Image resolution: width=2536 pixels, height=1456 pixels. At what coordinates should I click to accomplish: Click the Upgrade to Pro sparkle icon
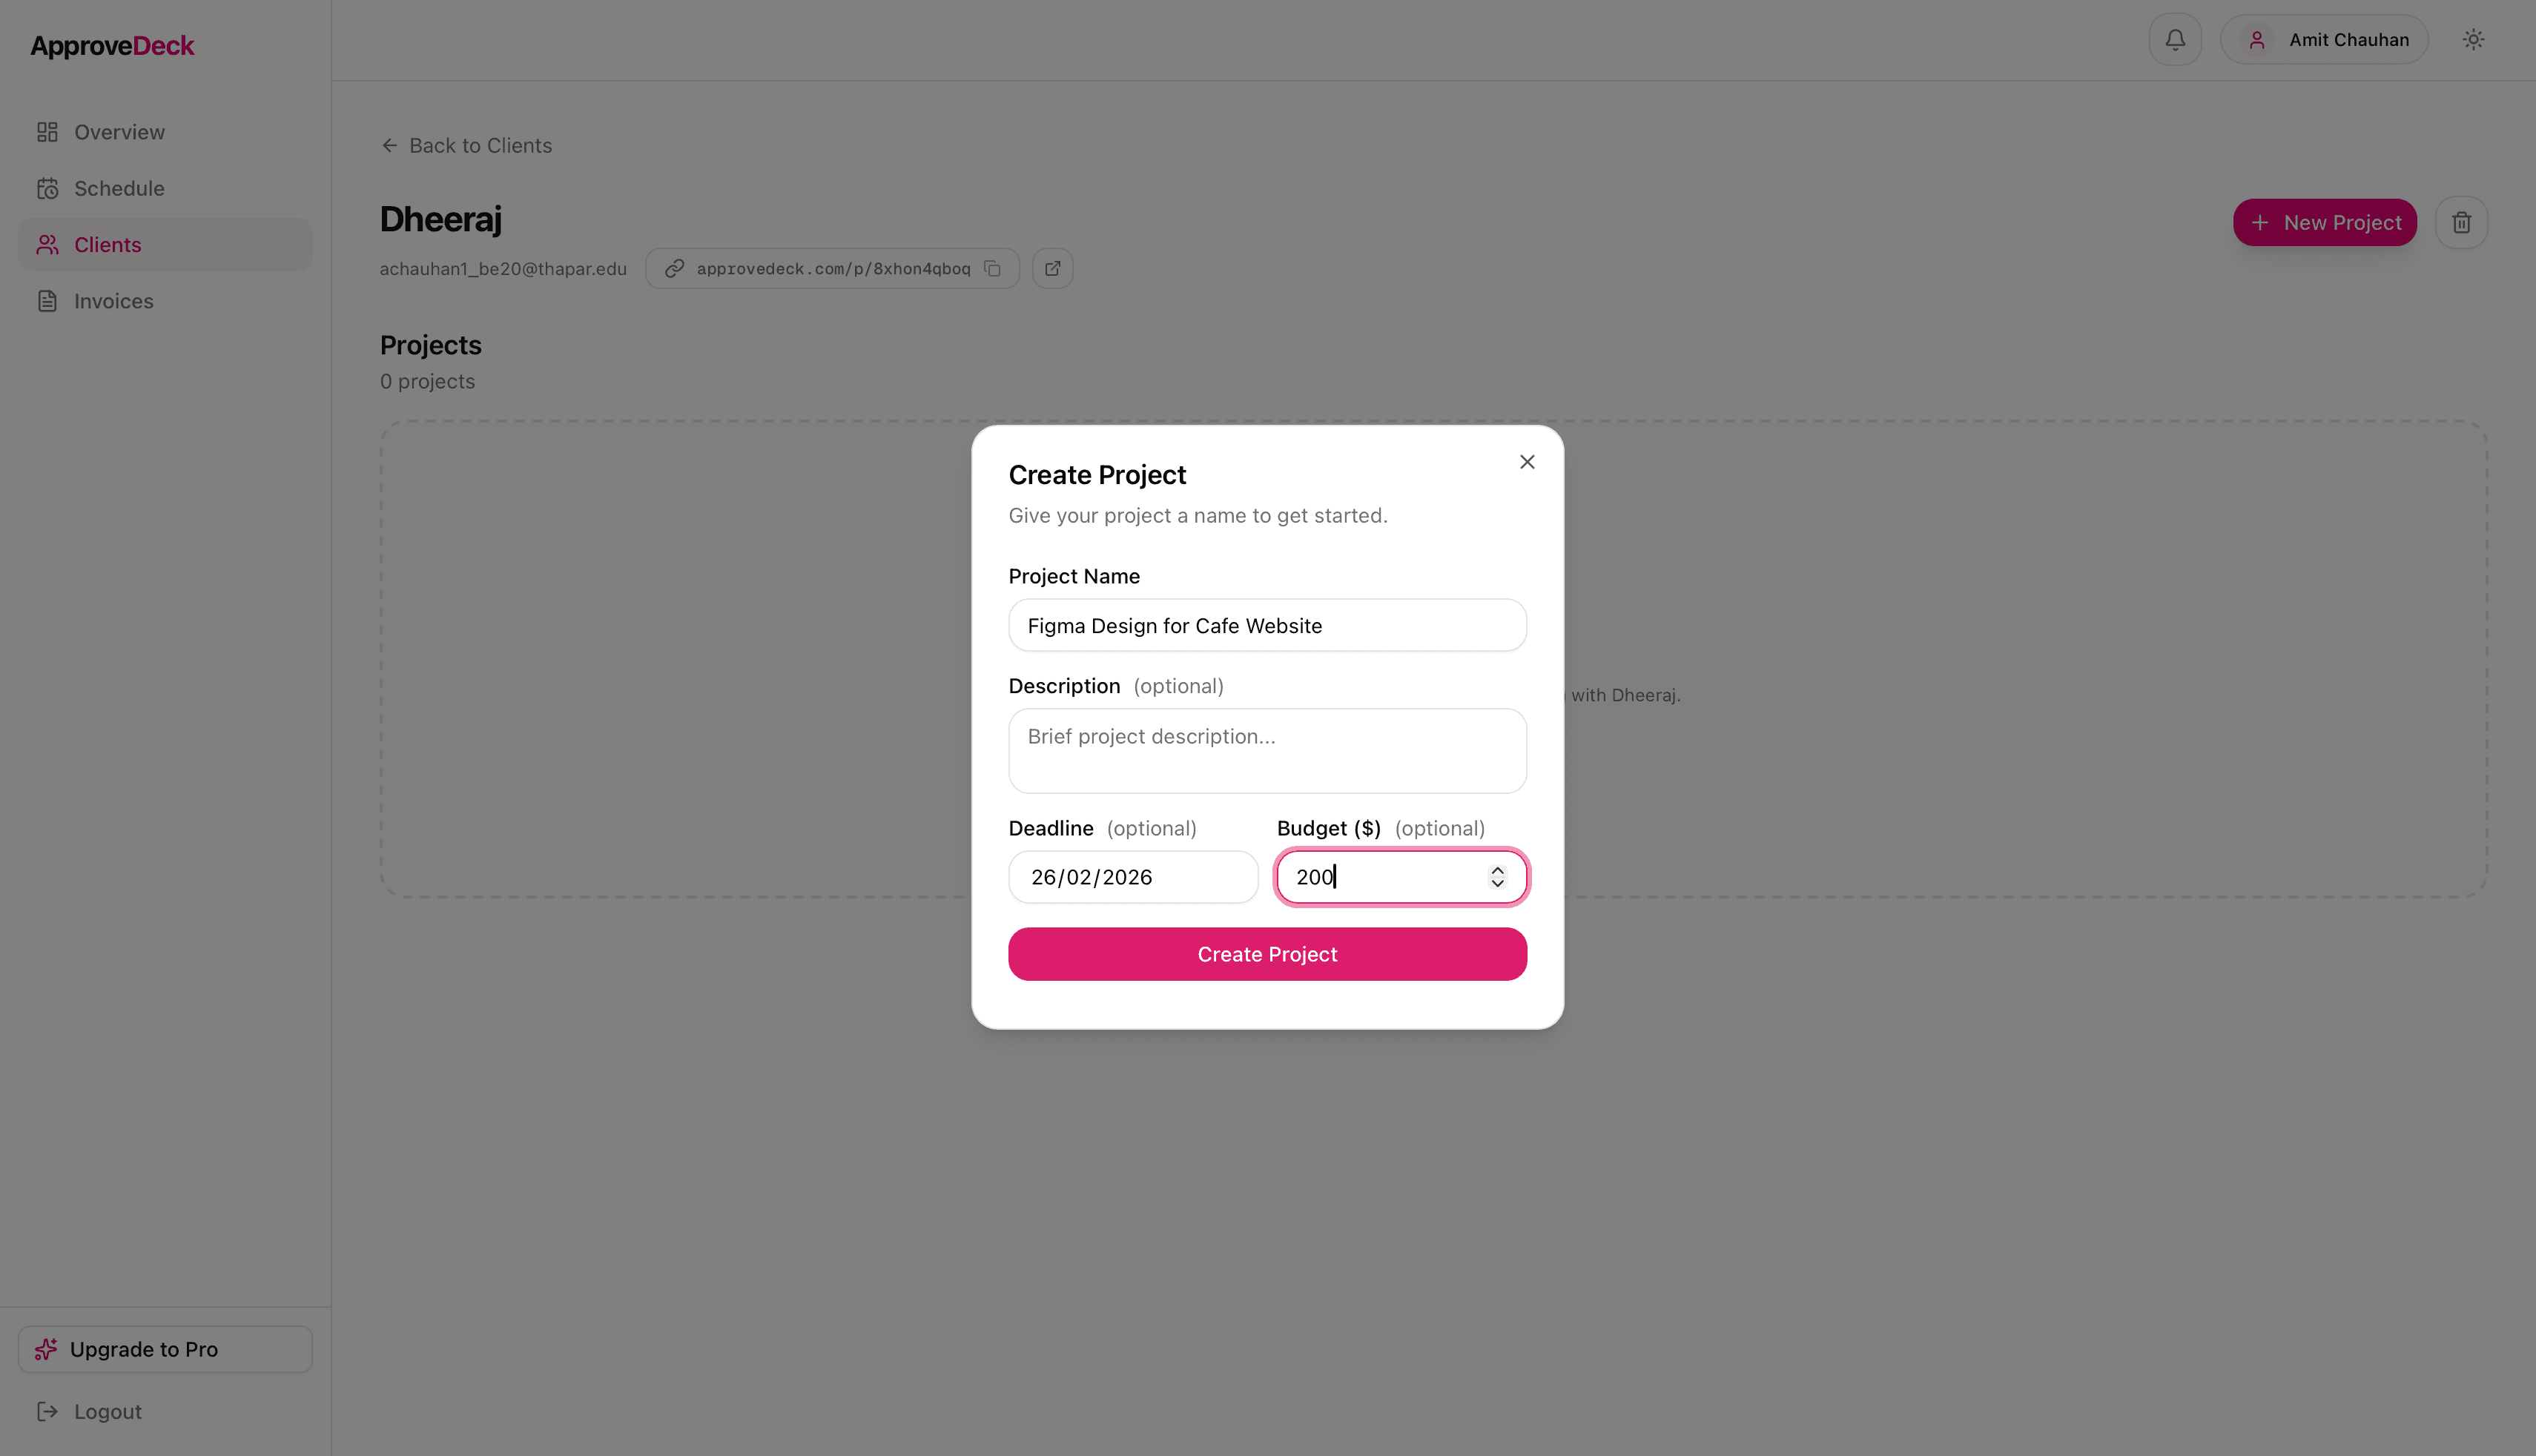click(x=47, y=1348)
